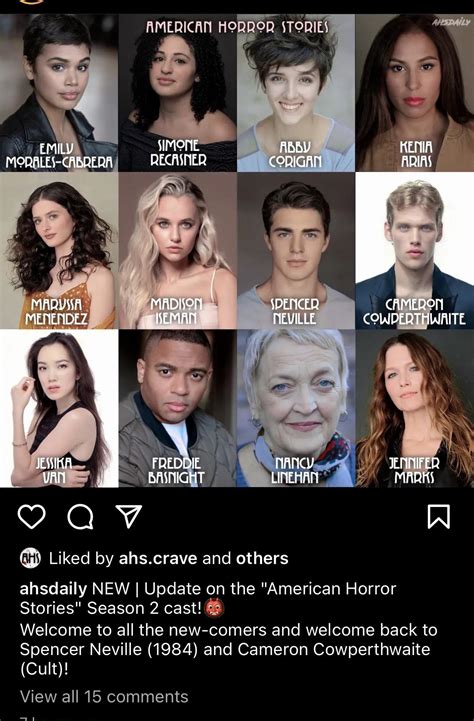Save the post with bookmark icon
Viewport: 474px width, 721px height.
click(438, 517)
